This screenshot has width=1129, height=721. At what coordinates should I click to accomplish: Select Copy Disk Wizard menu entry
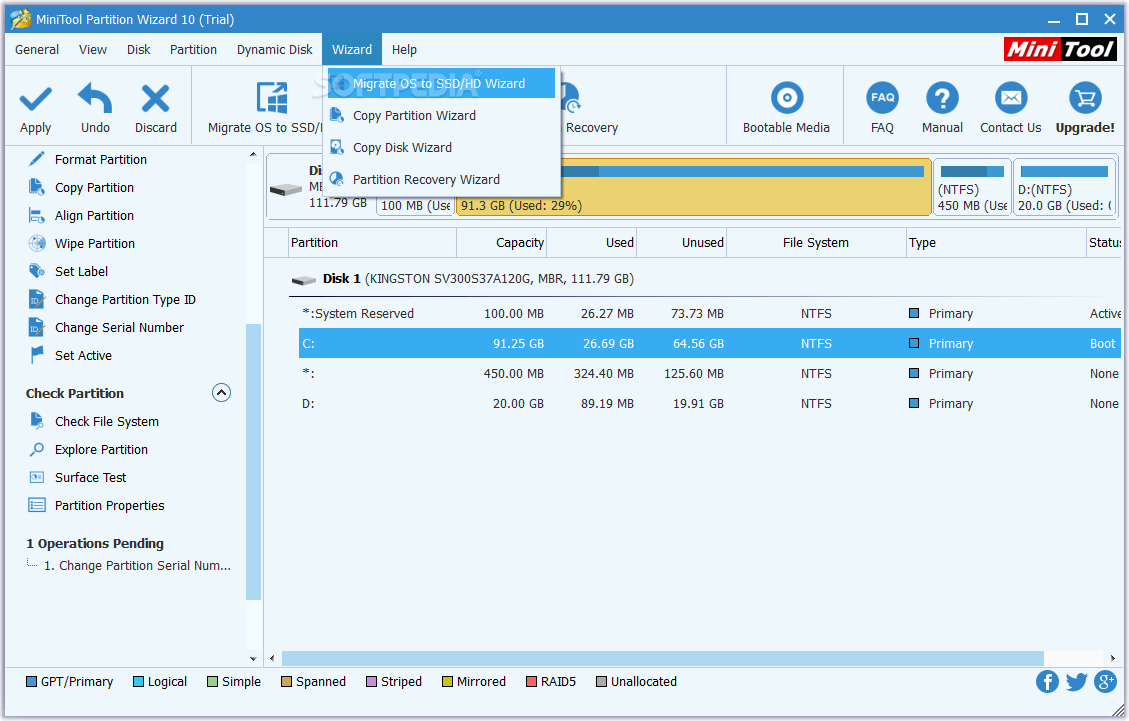pos(441,148)
